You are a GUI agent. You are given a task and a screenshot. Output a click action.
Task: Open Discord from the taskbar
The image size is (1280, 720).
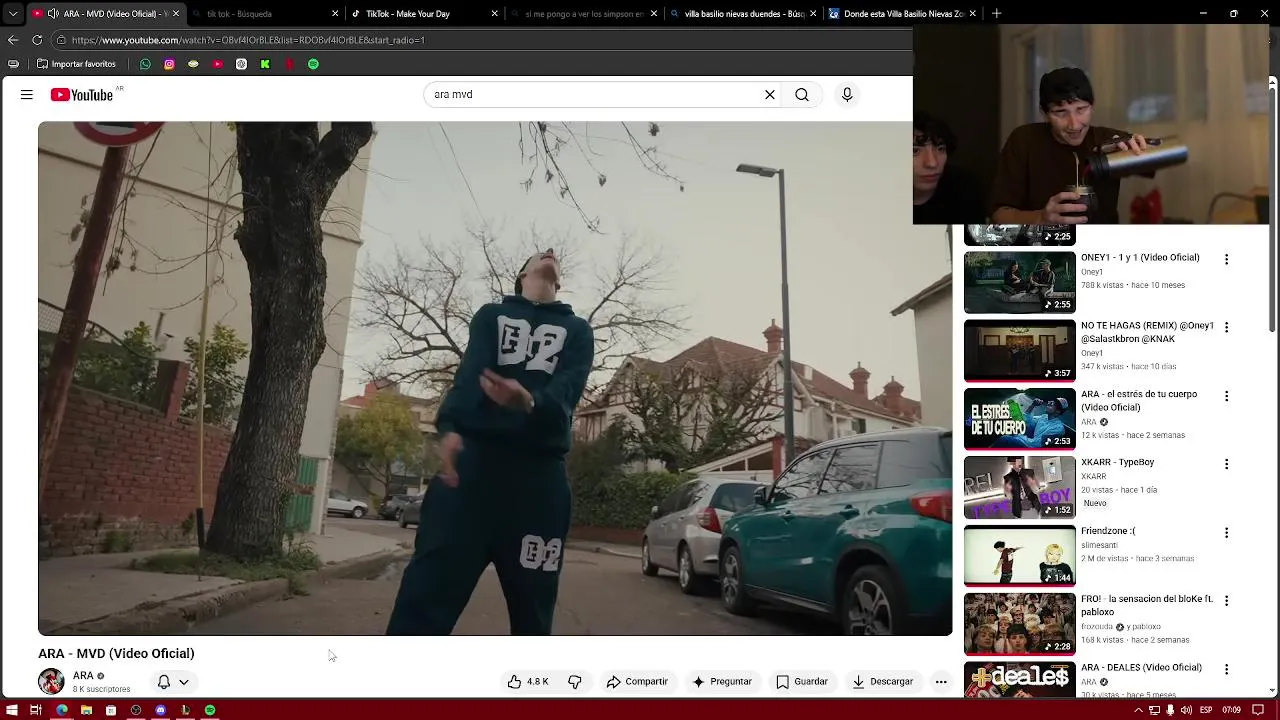[x=160, y=710]
